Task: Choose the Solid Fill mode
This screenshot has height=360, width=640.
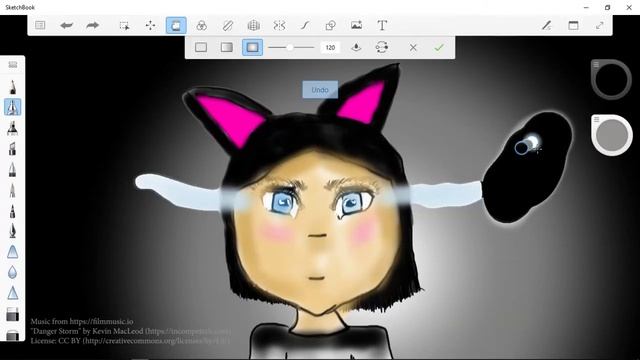Action: pos(201,47)
